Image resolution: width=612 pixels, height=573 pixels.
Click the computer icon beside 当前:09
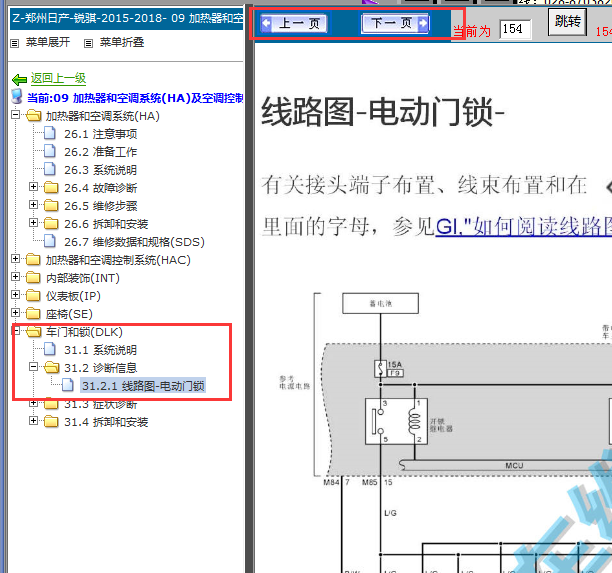click(x=17, y=96)
